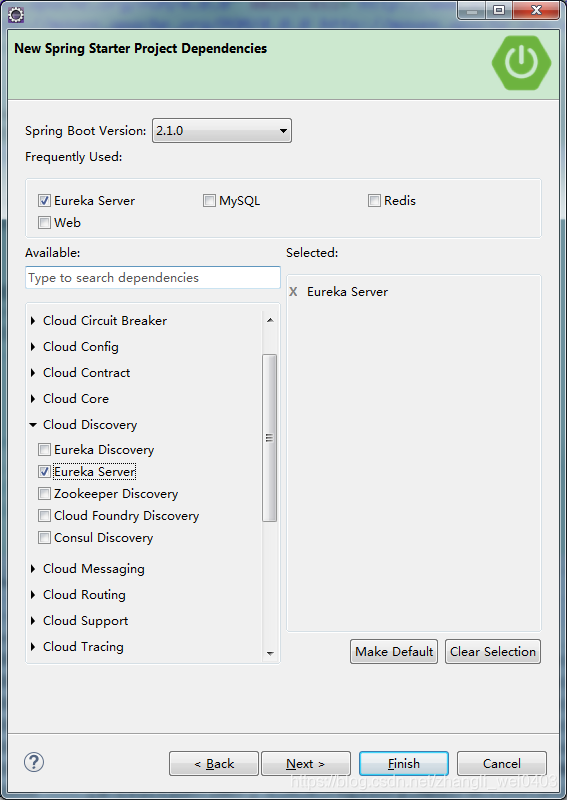567x800 pixels.
Task: Click the Back button
Action: 214,763
